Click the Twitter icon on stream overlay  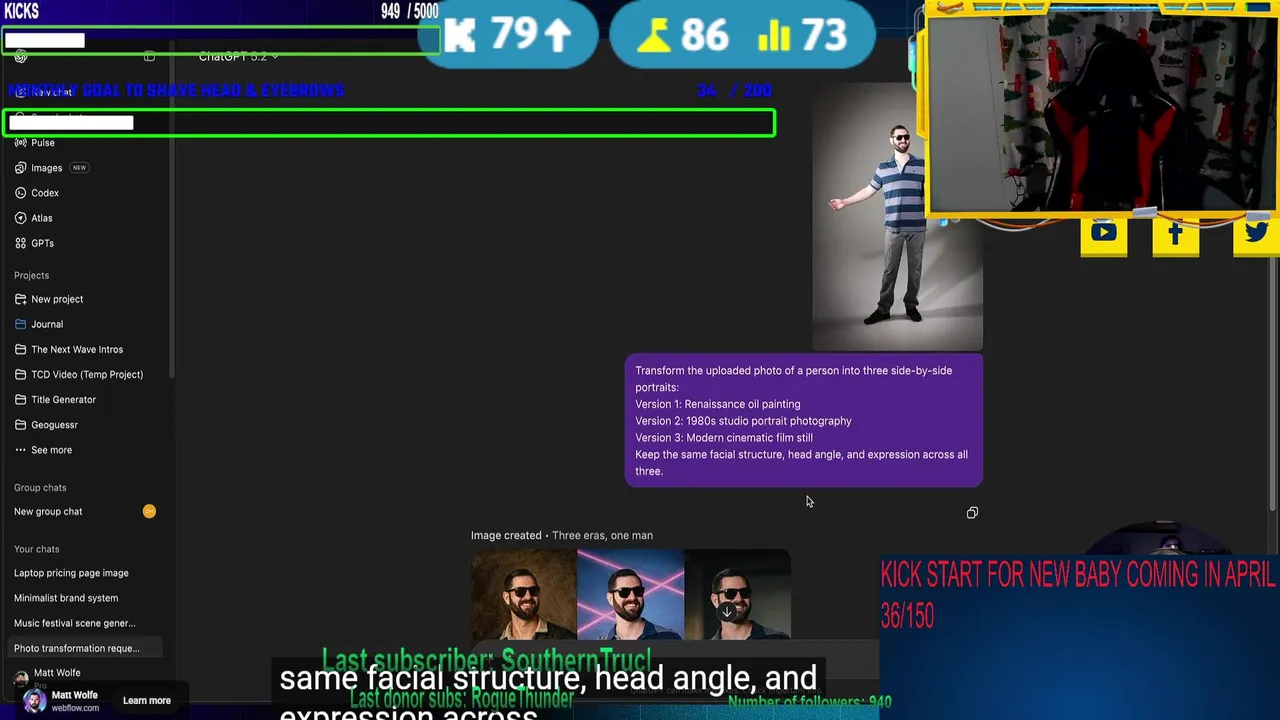[1256, 233]
